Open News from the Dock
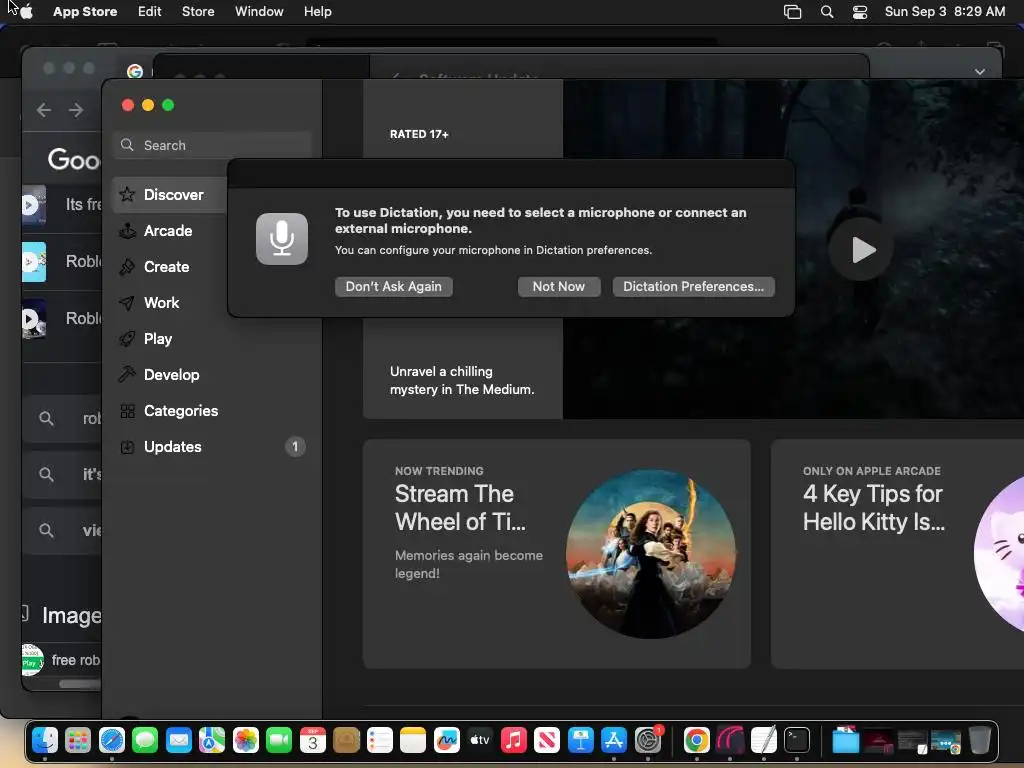The image size is (1024, 768). tap(547, 741)
